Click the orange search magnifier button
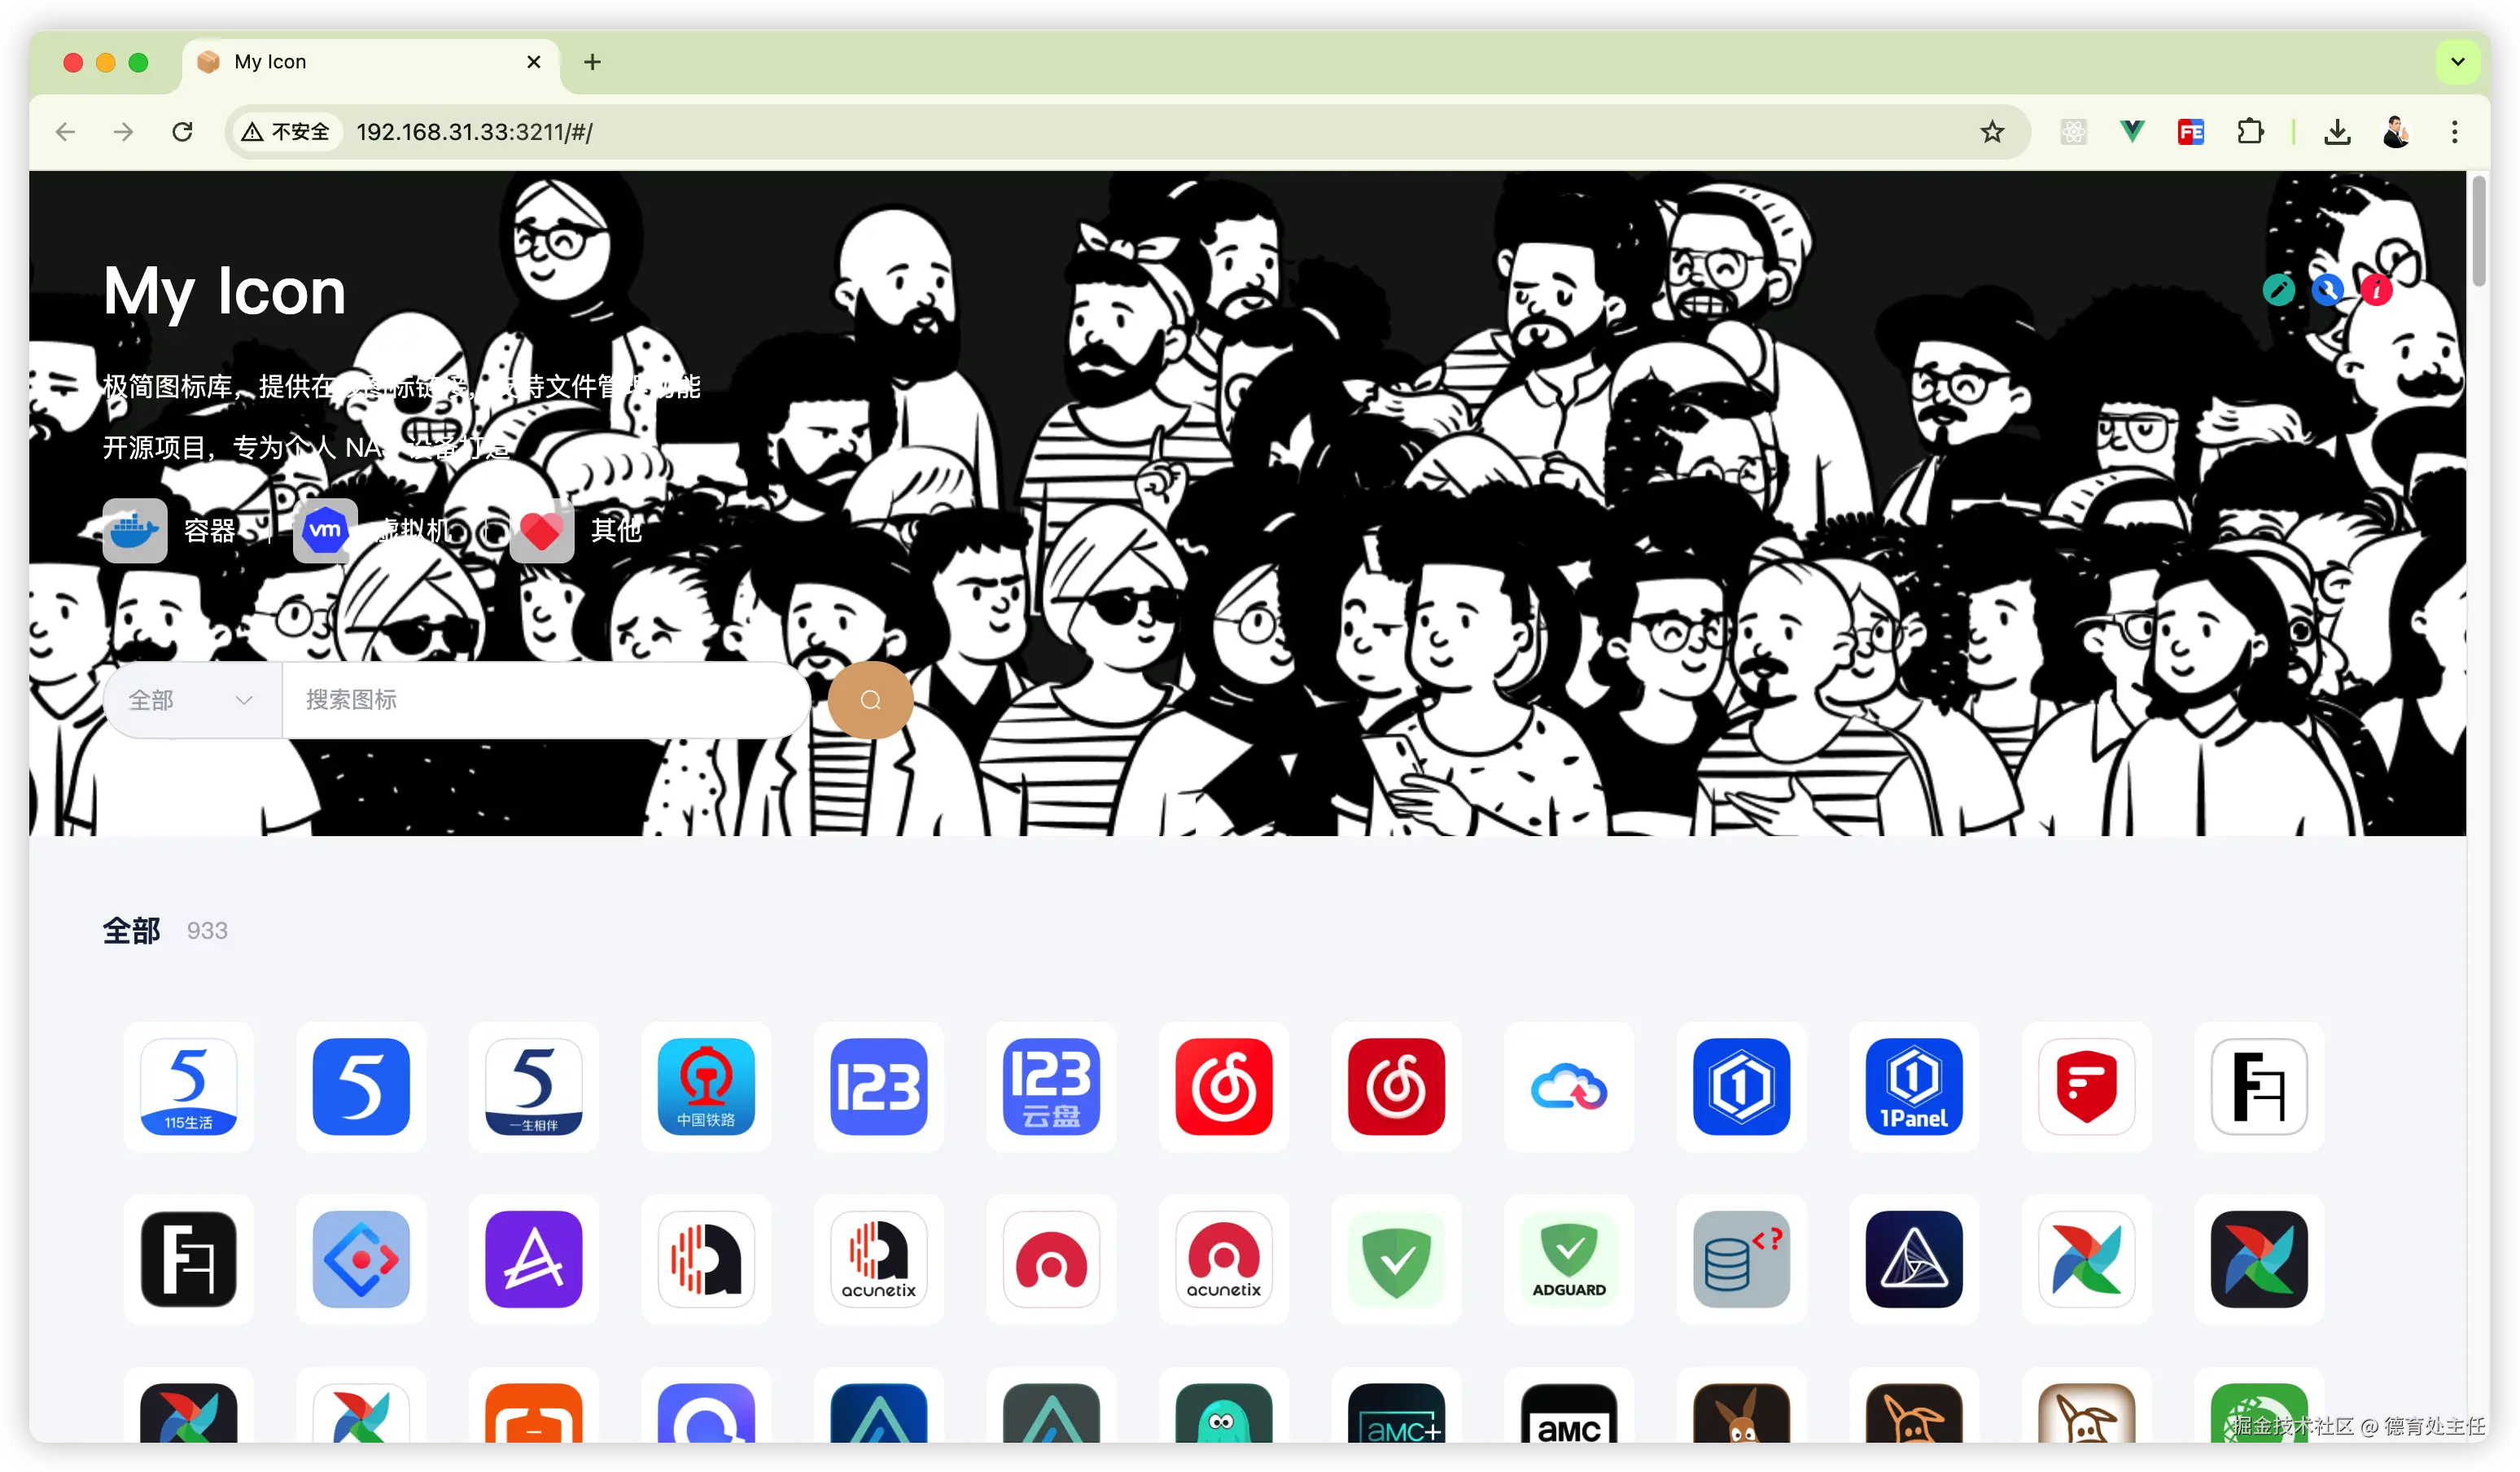 (x=870, y=700)
